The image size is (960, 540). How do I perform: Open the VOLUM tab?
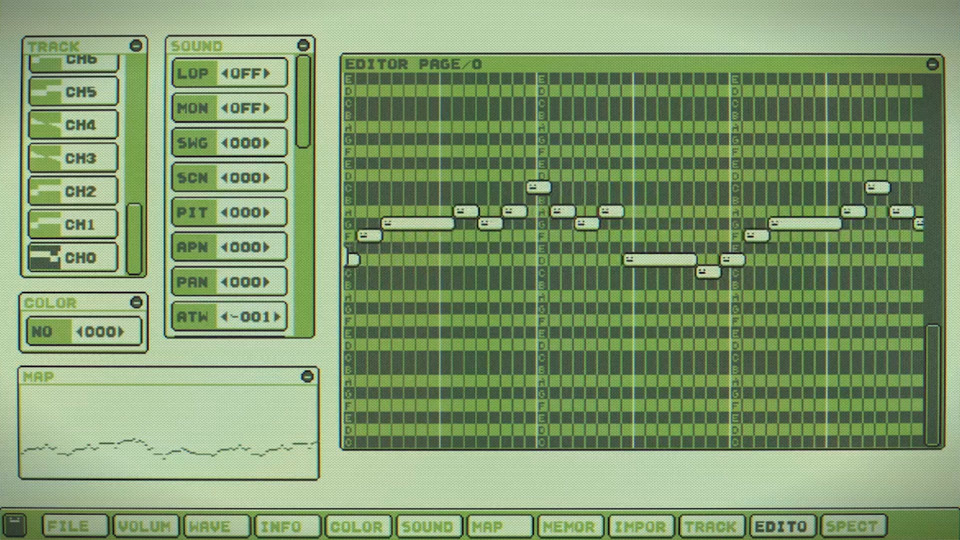pos(146,526)
